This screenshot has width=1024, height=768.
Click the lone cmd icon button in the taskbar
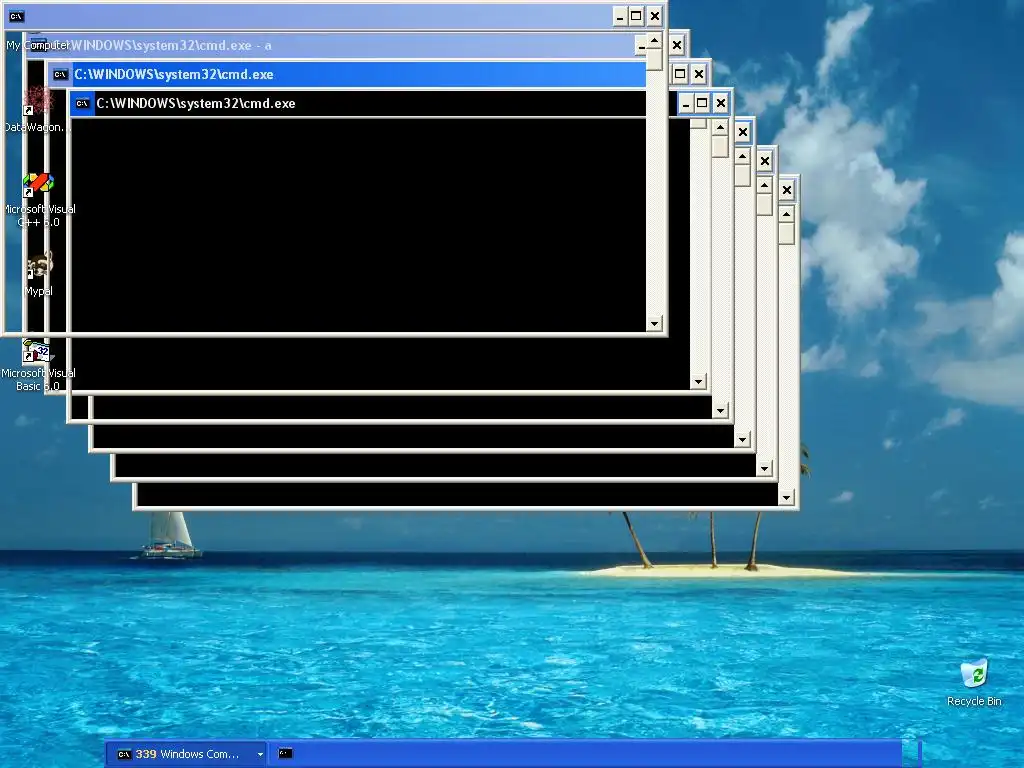285,754
